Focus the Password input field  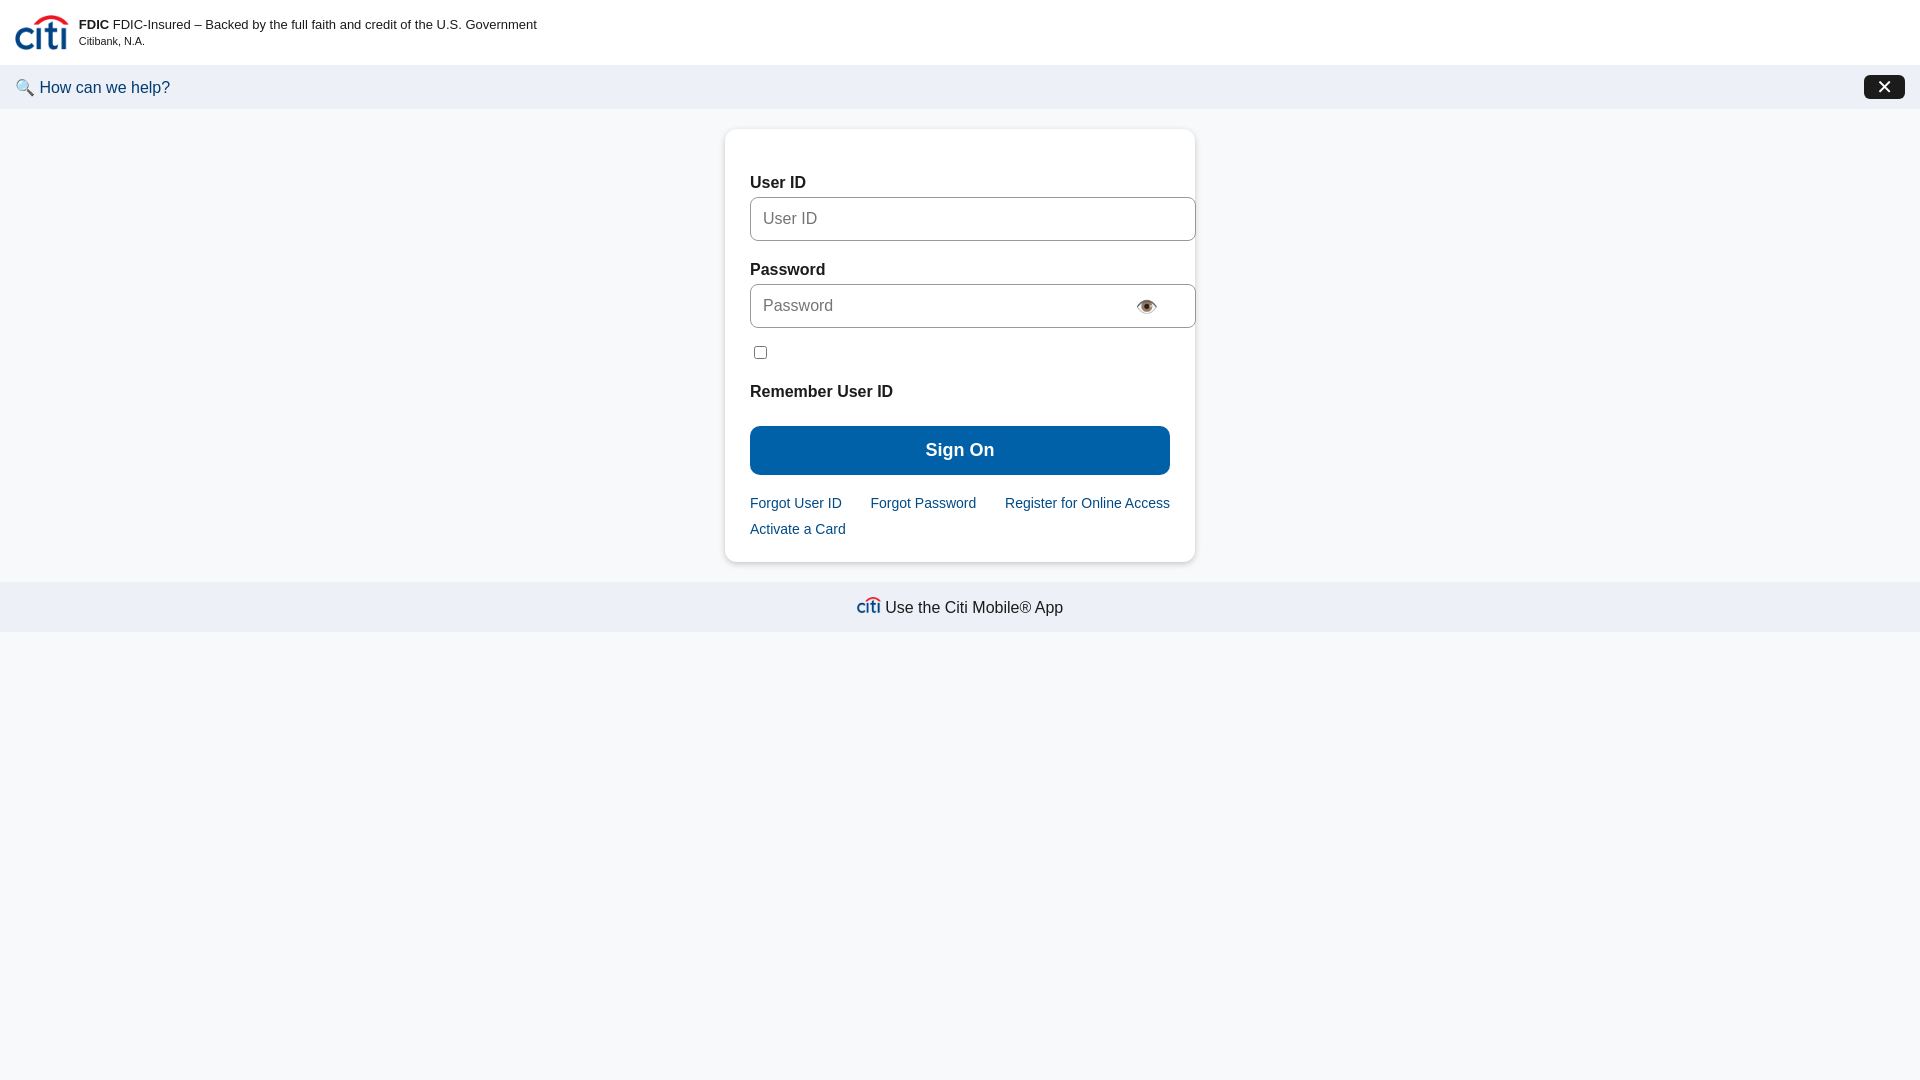click(972, 306)
